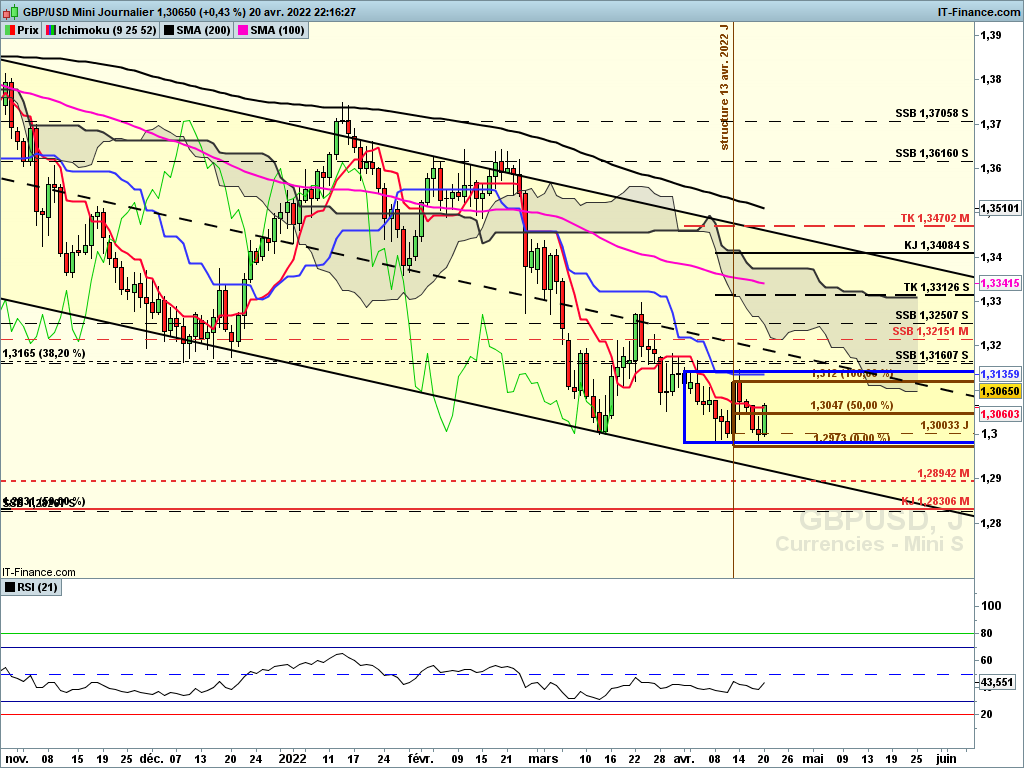Click the red 1,30603 price axis label
Image resolution: width=1024 pixels, height=768 pixels.
(x=998, y=414)
